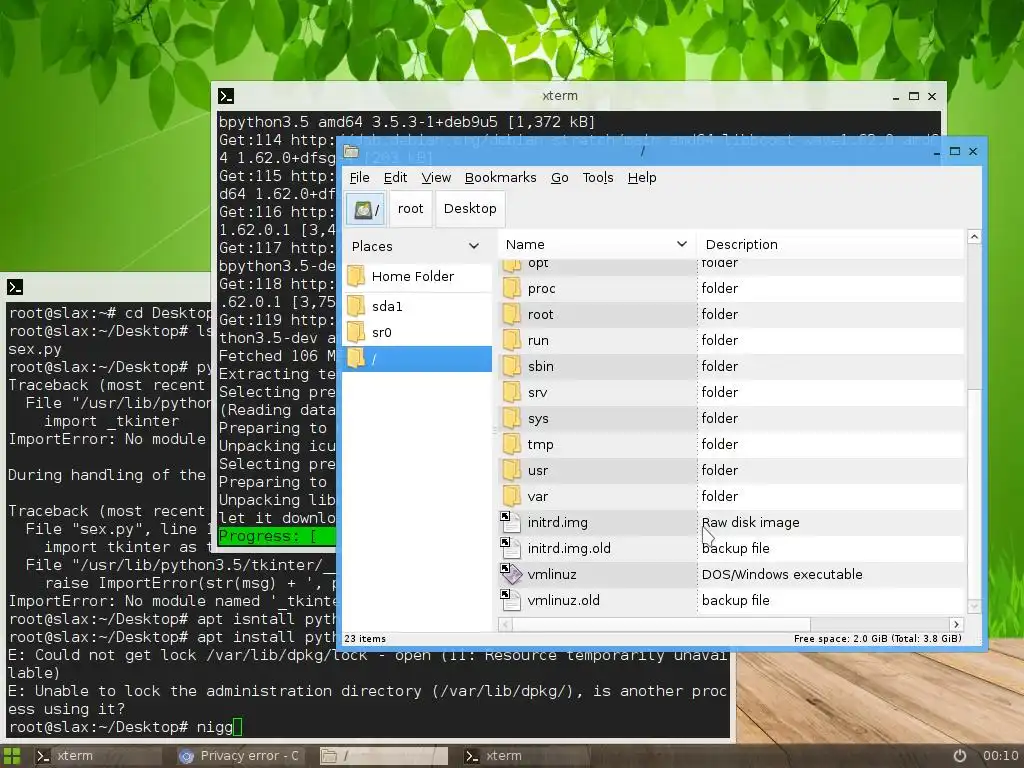Screen dimensions: 1024x768
Task: Switch to first xterm taskbar entry
Action: pyautogui.click(x=96, y=756)
